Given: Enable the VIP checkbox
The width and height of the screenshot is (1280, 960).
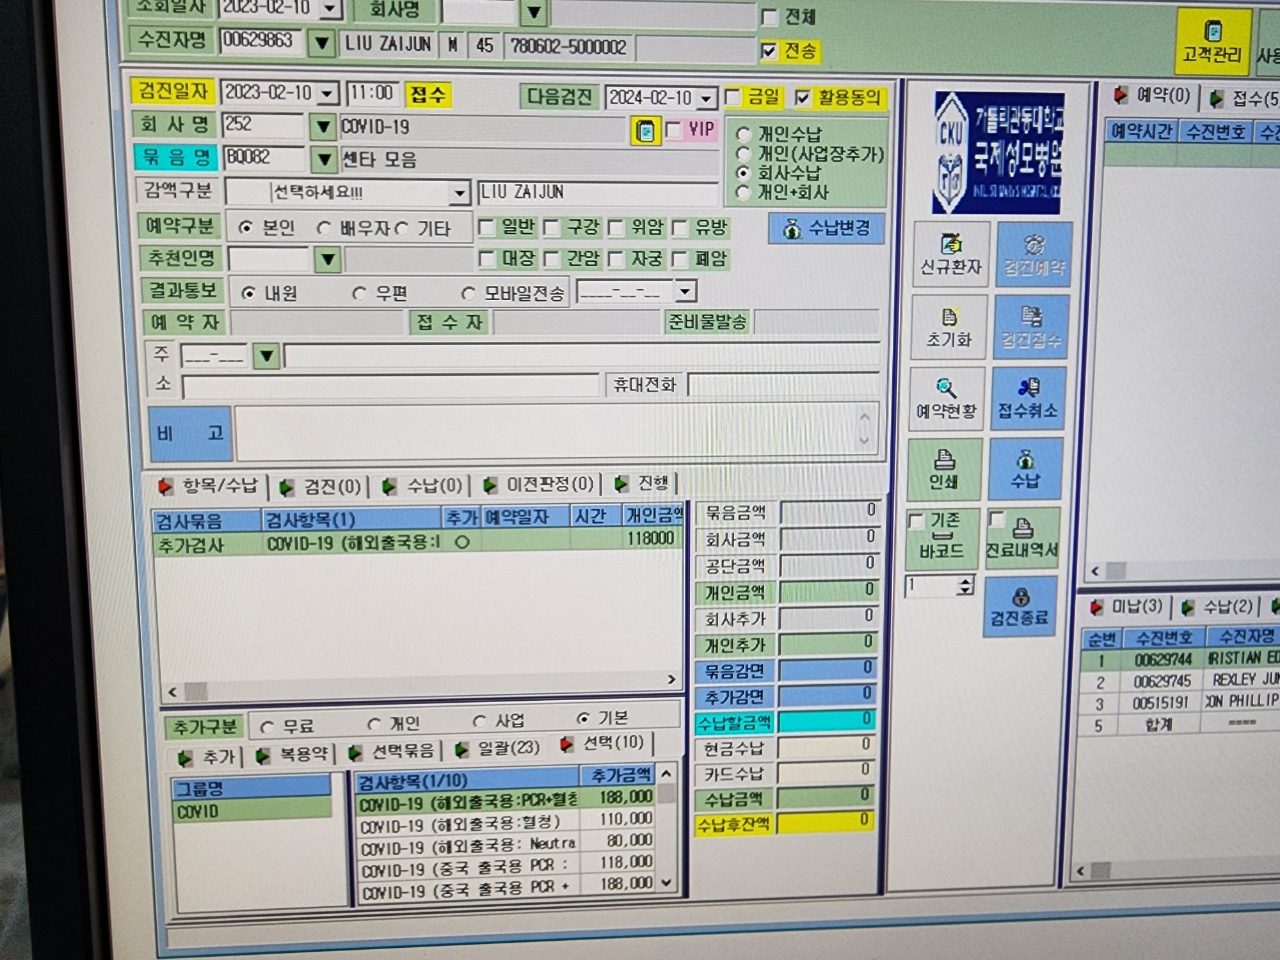Looking at the screenshot, I should pyautogui.click(x=673, y=130).
